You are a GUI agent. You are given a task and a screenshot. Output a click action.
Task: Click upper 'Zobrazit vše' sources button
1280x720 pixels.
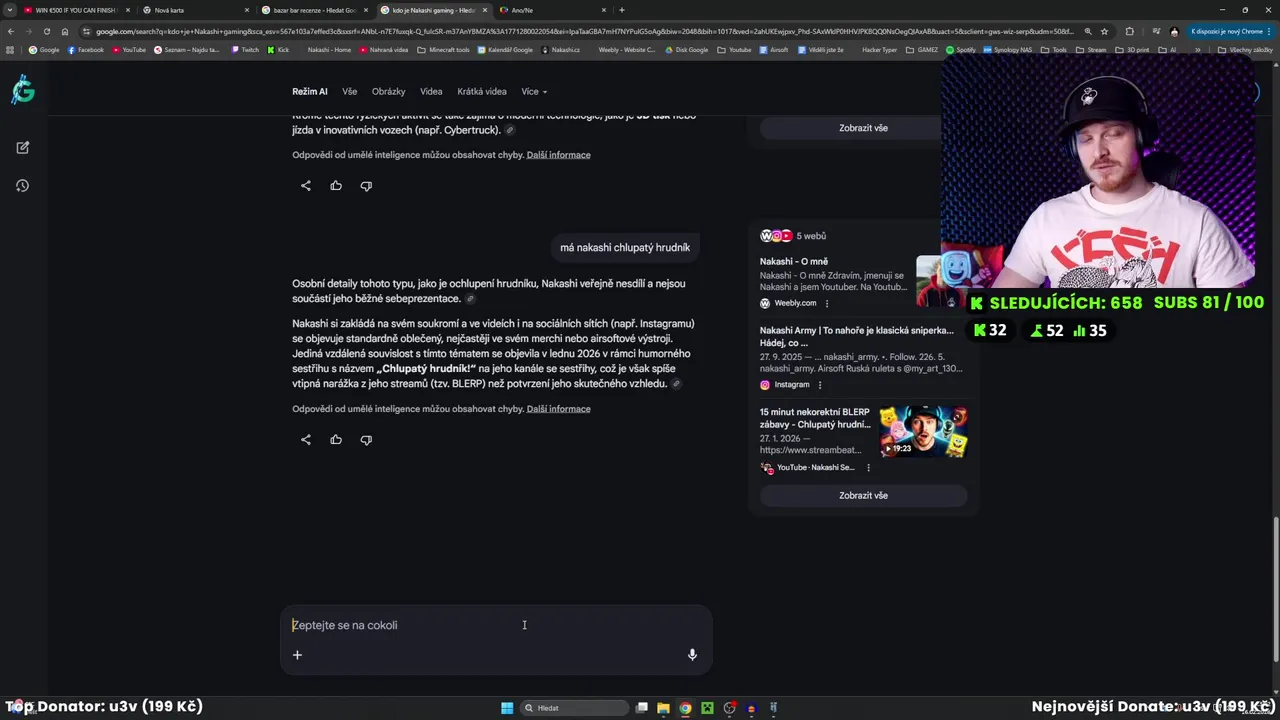863,128
